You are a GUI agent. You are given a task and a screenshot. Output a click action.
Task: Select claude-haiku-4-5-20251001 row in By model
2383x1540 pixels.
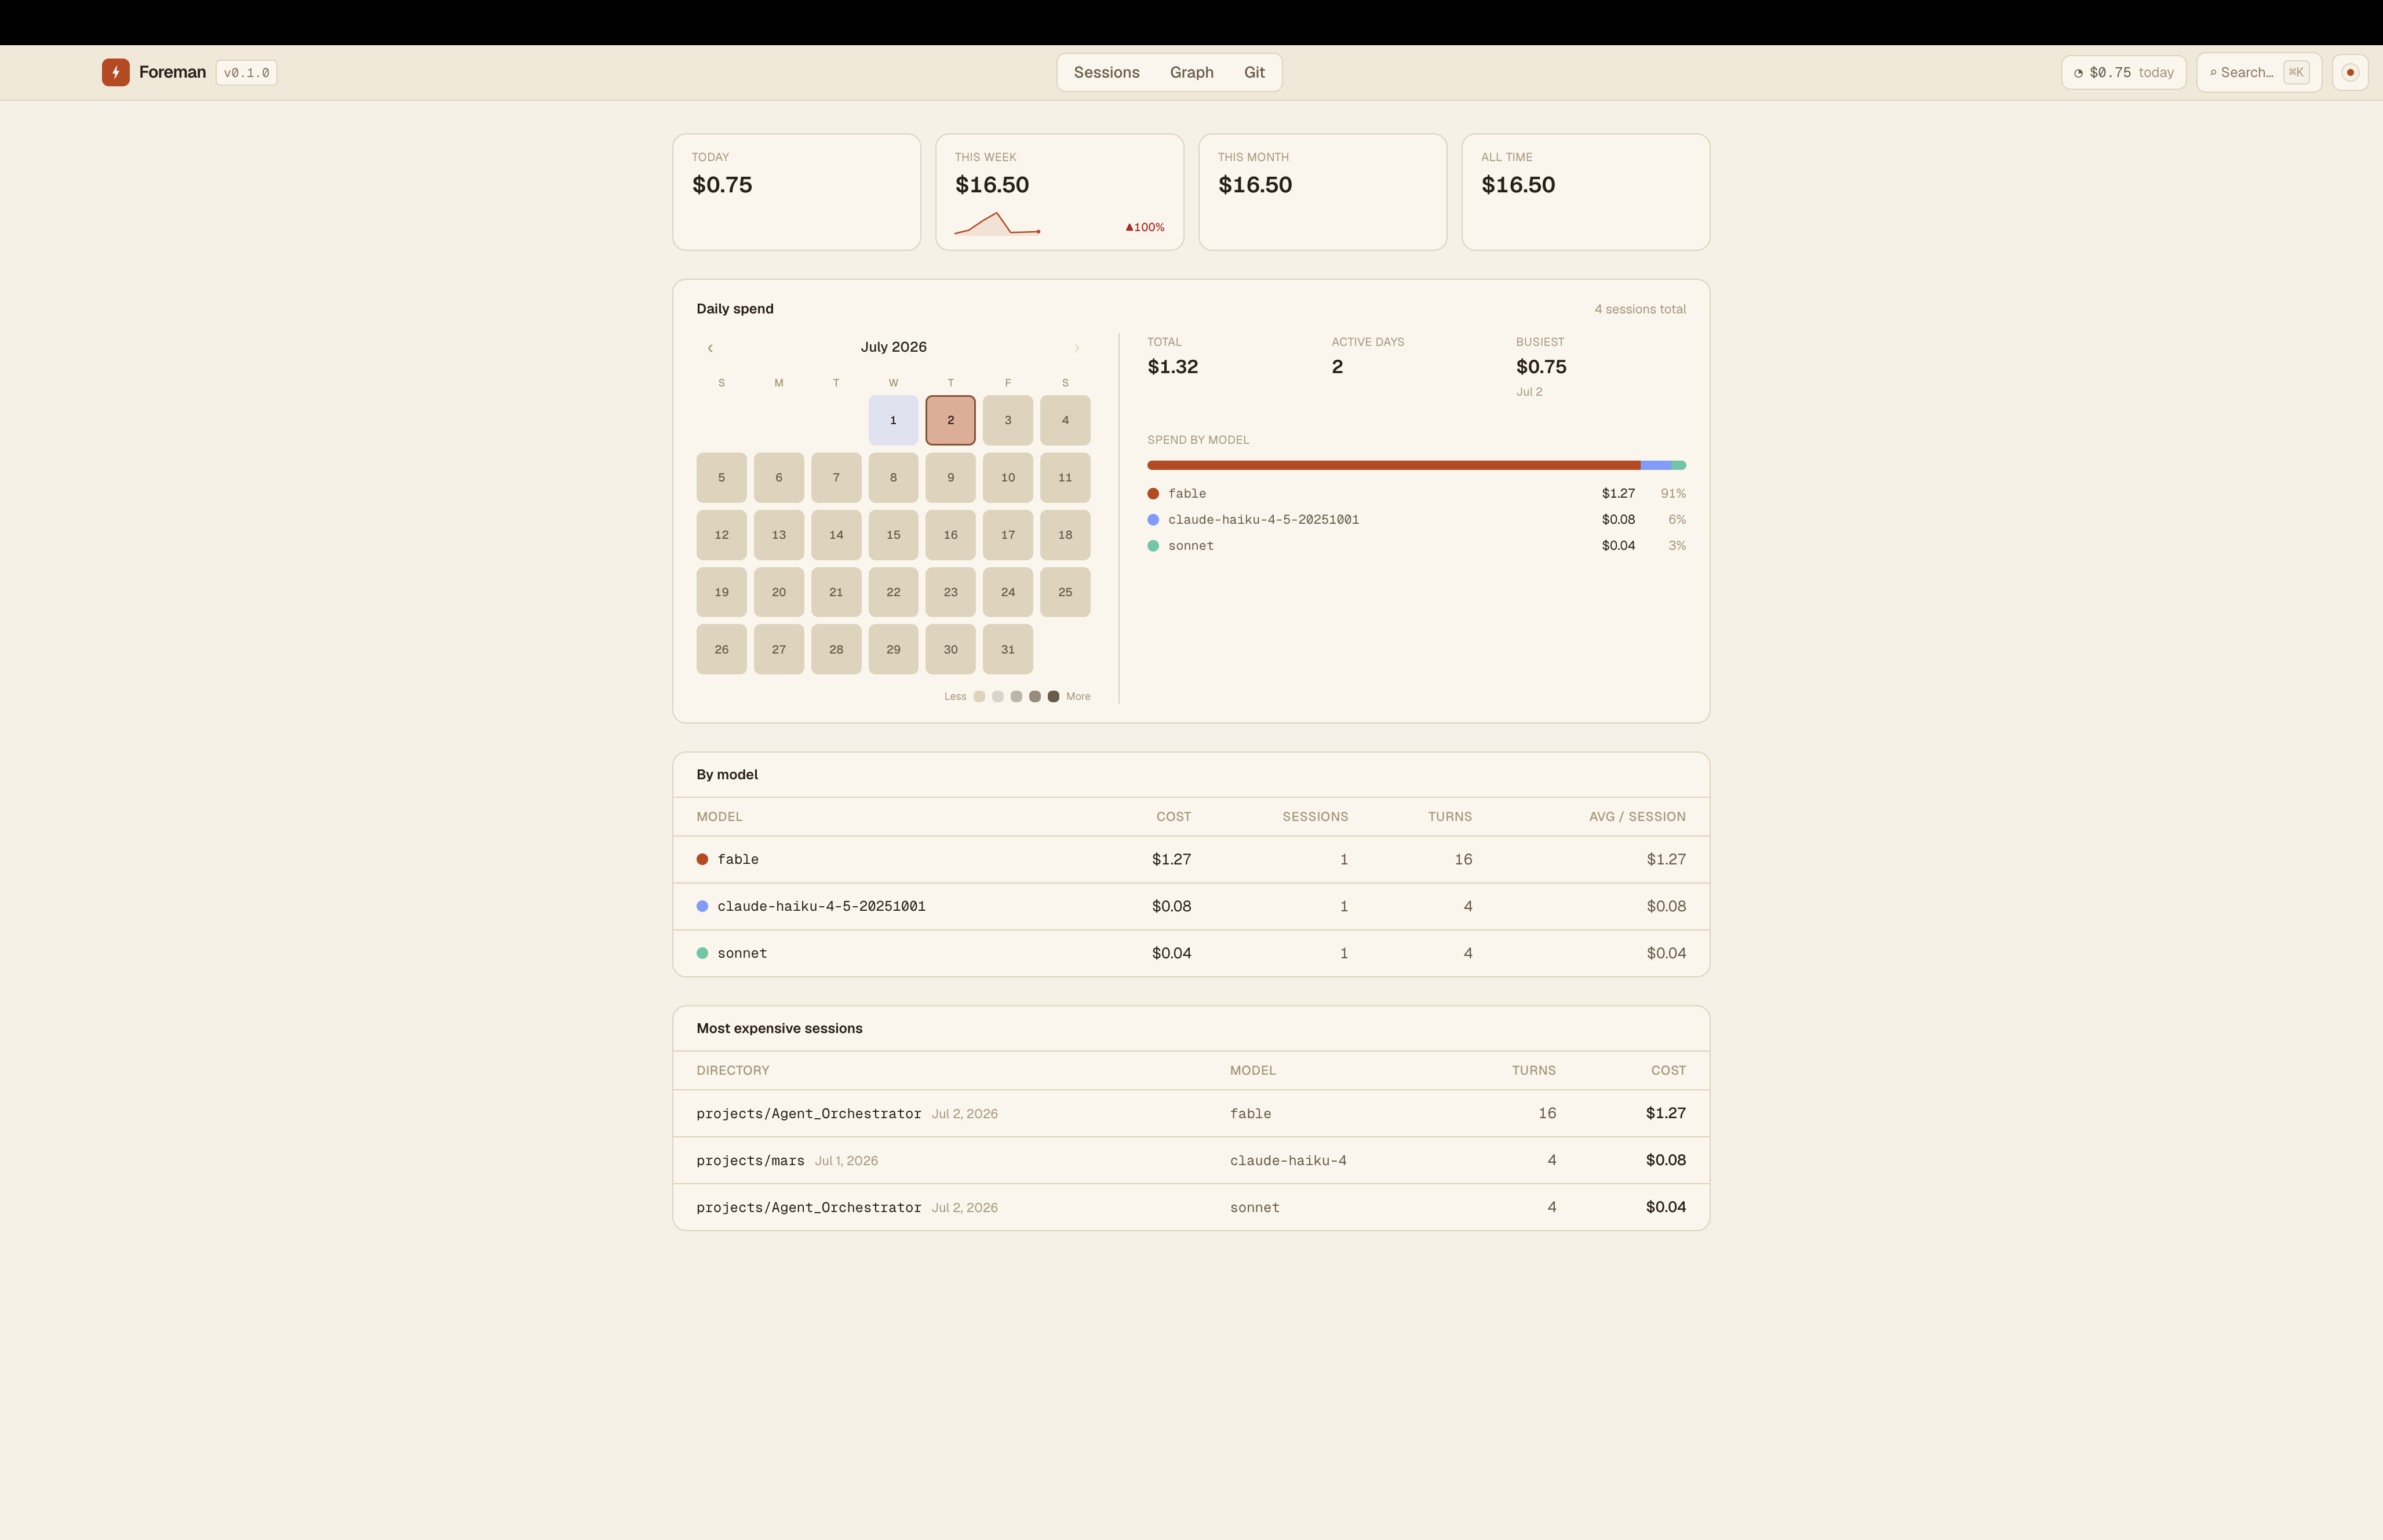(x=1191, y=906)
